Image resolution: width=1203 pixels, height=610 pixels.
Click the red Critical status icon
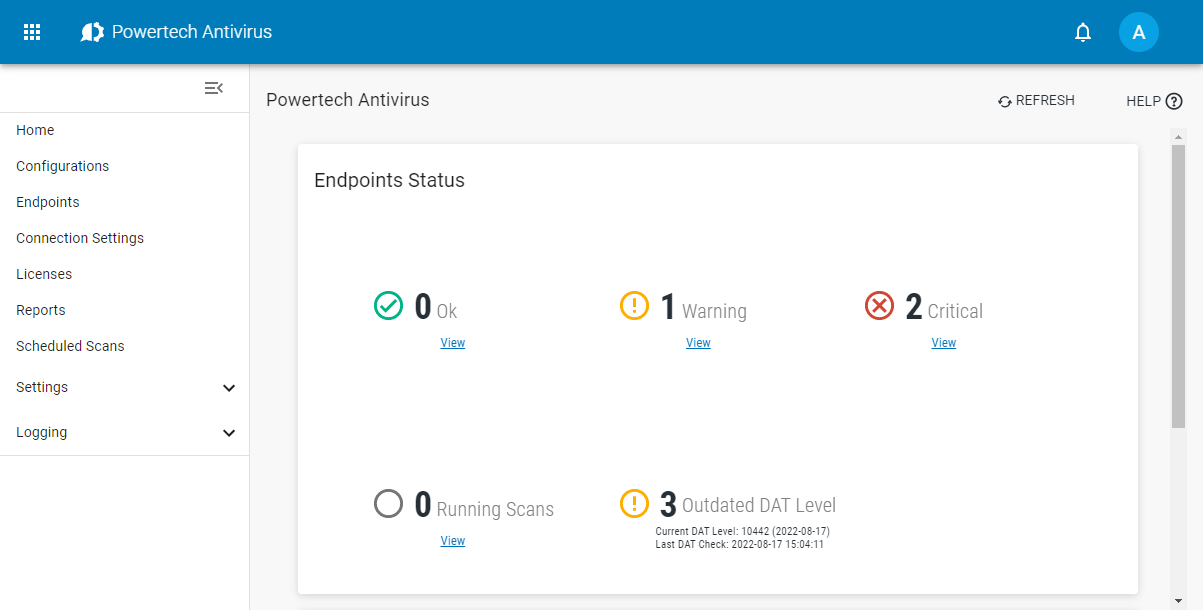(879, 305)
